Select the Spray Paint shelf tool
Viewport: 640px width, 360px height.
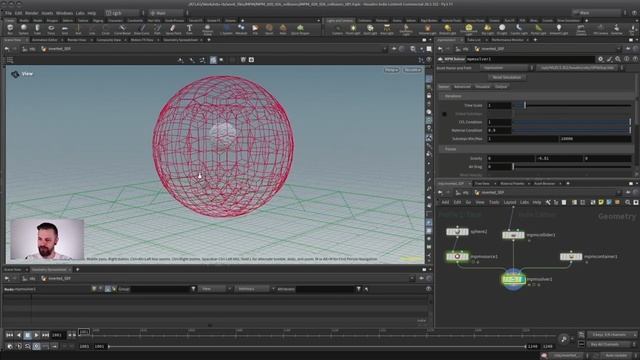pos(173,29)
